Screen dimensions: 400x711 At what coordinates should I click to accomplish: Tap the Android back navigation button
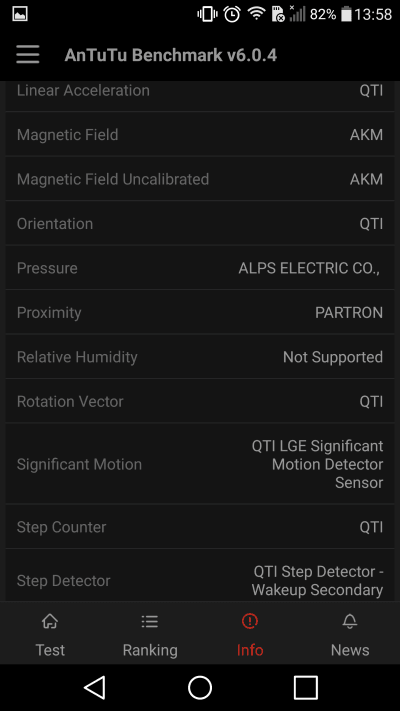point(95,687)
